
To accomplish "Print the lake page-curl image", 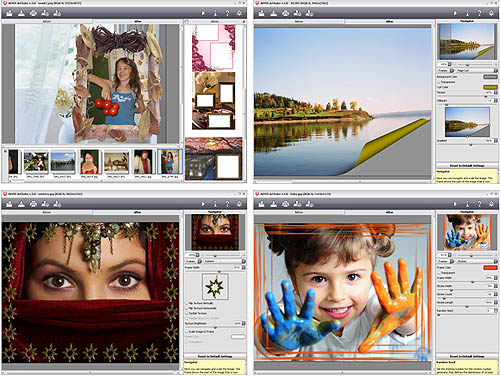I will (286, 13).
